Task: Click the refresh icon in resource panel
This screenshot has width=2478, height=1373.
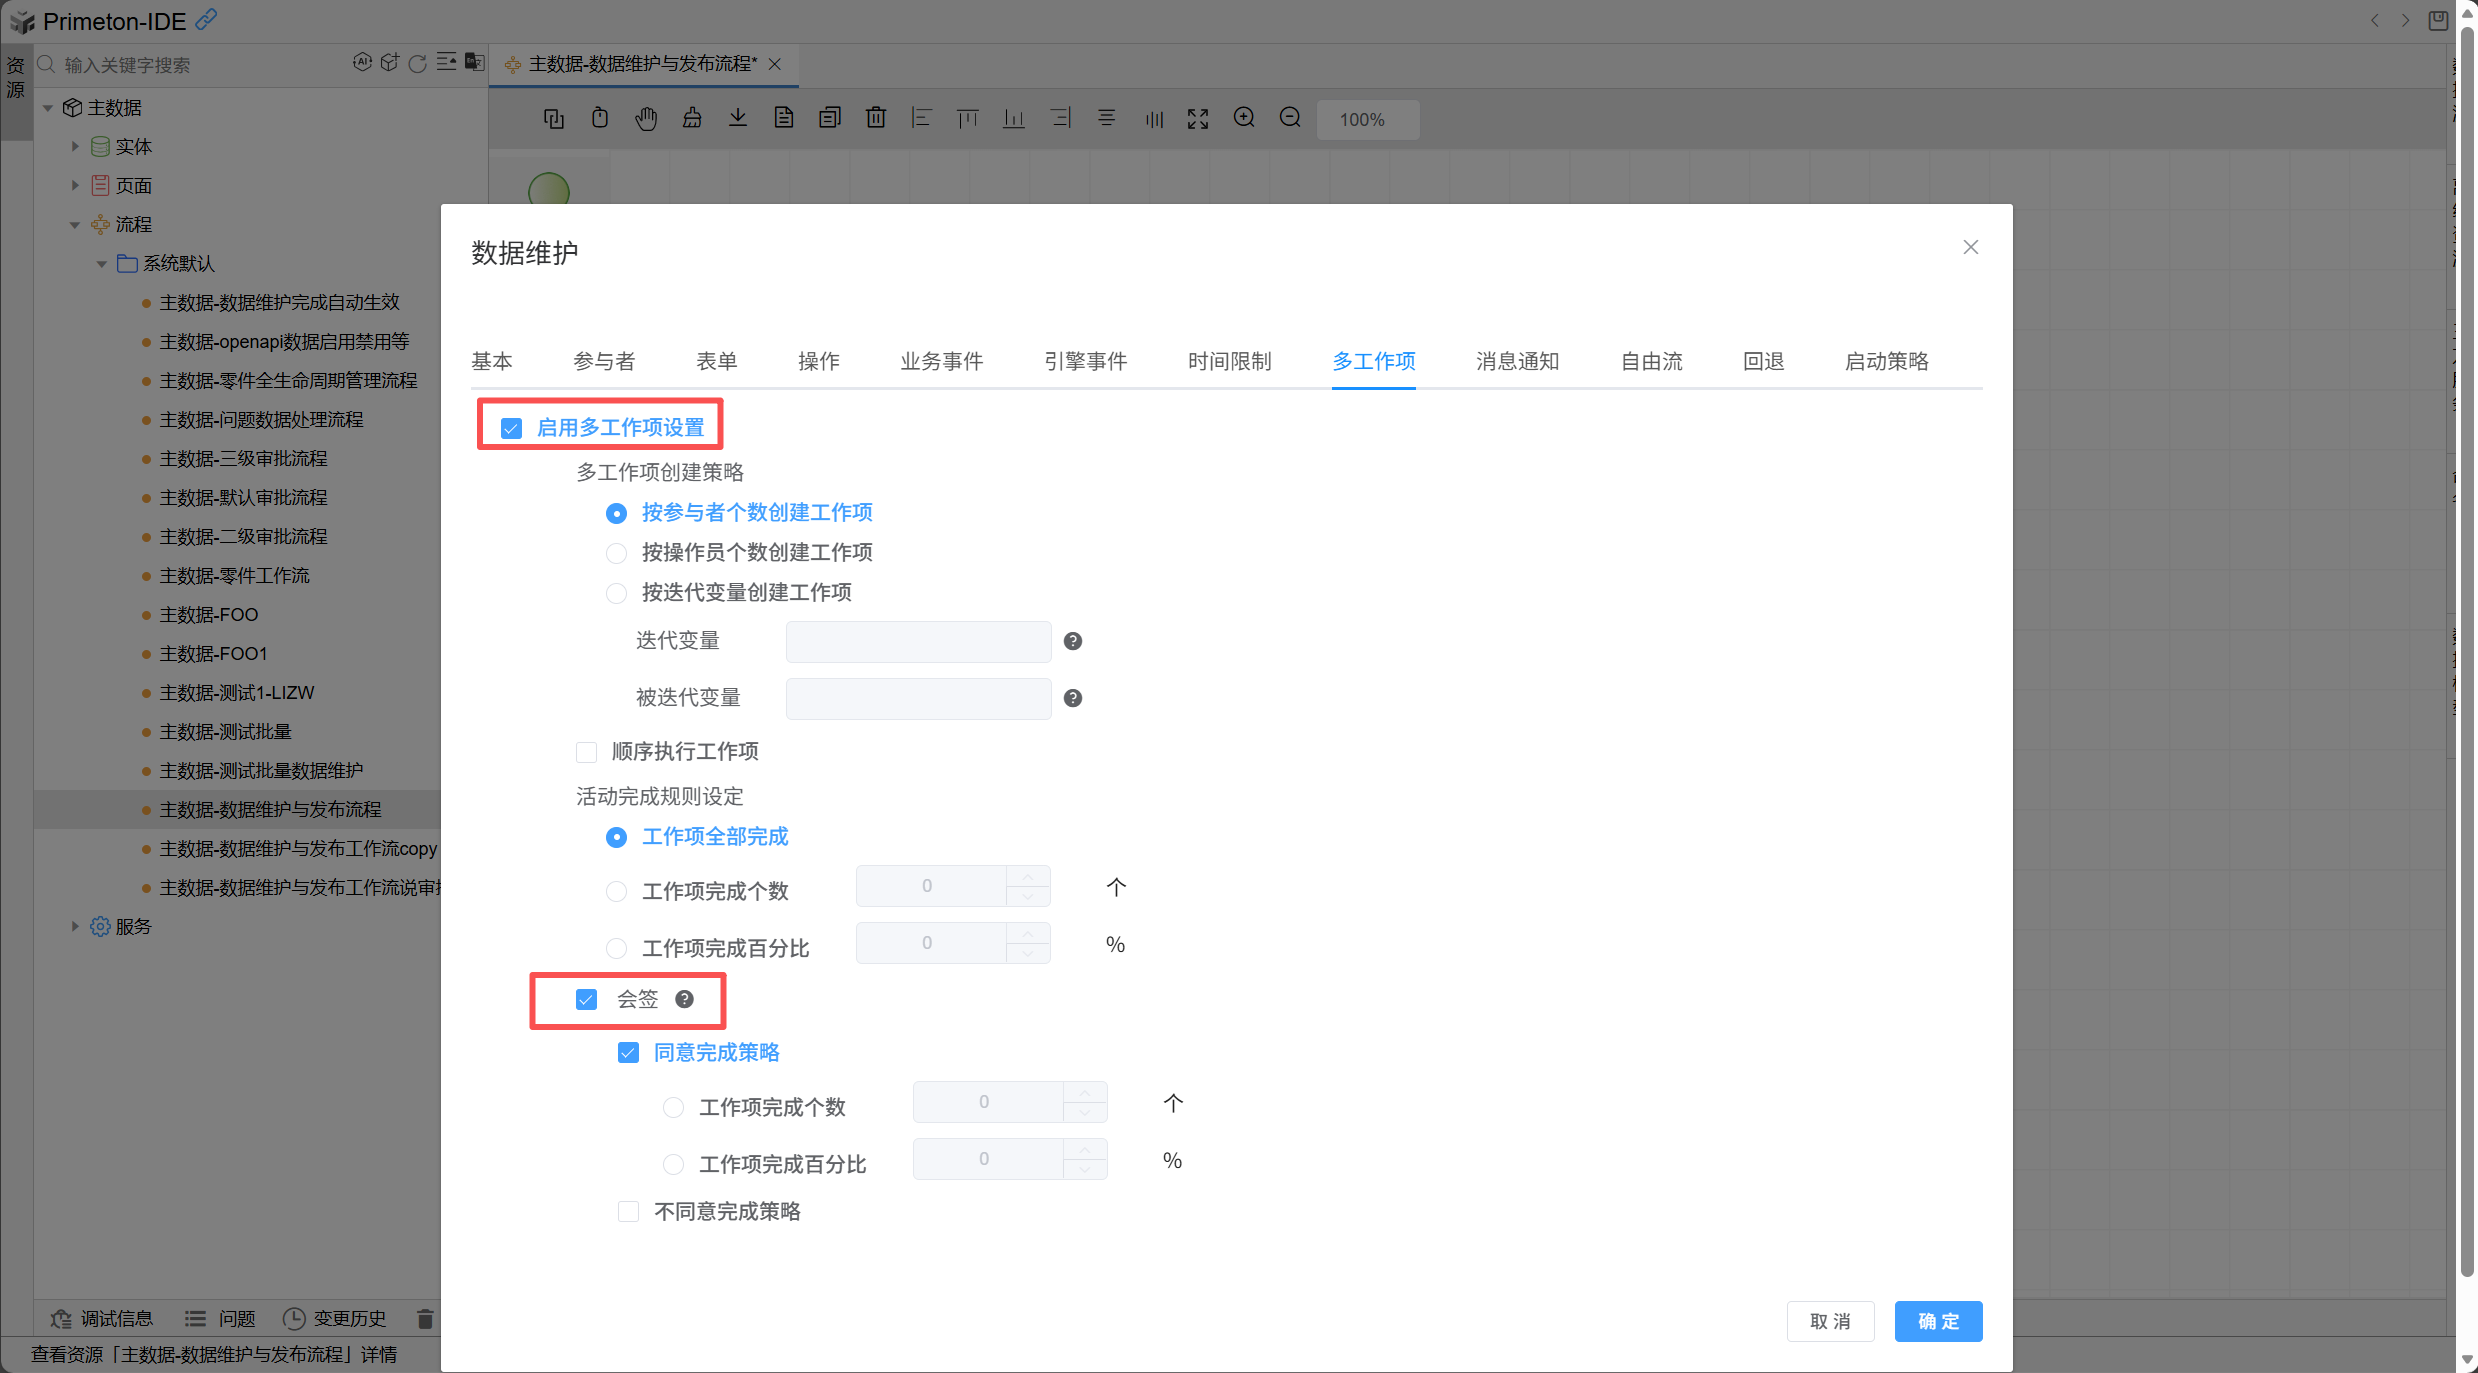Action: pyautogui.click(x=418, y=63)
